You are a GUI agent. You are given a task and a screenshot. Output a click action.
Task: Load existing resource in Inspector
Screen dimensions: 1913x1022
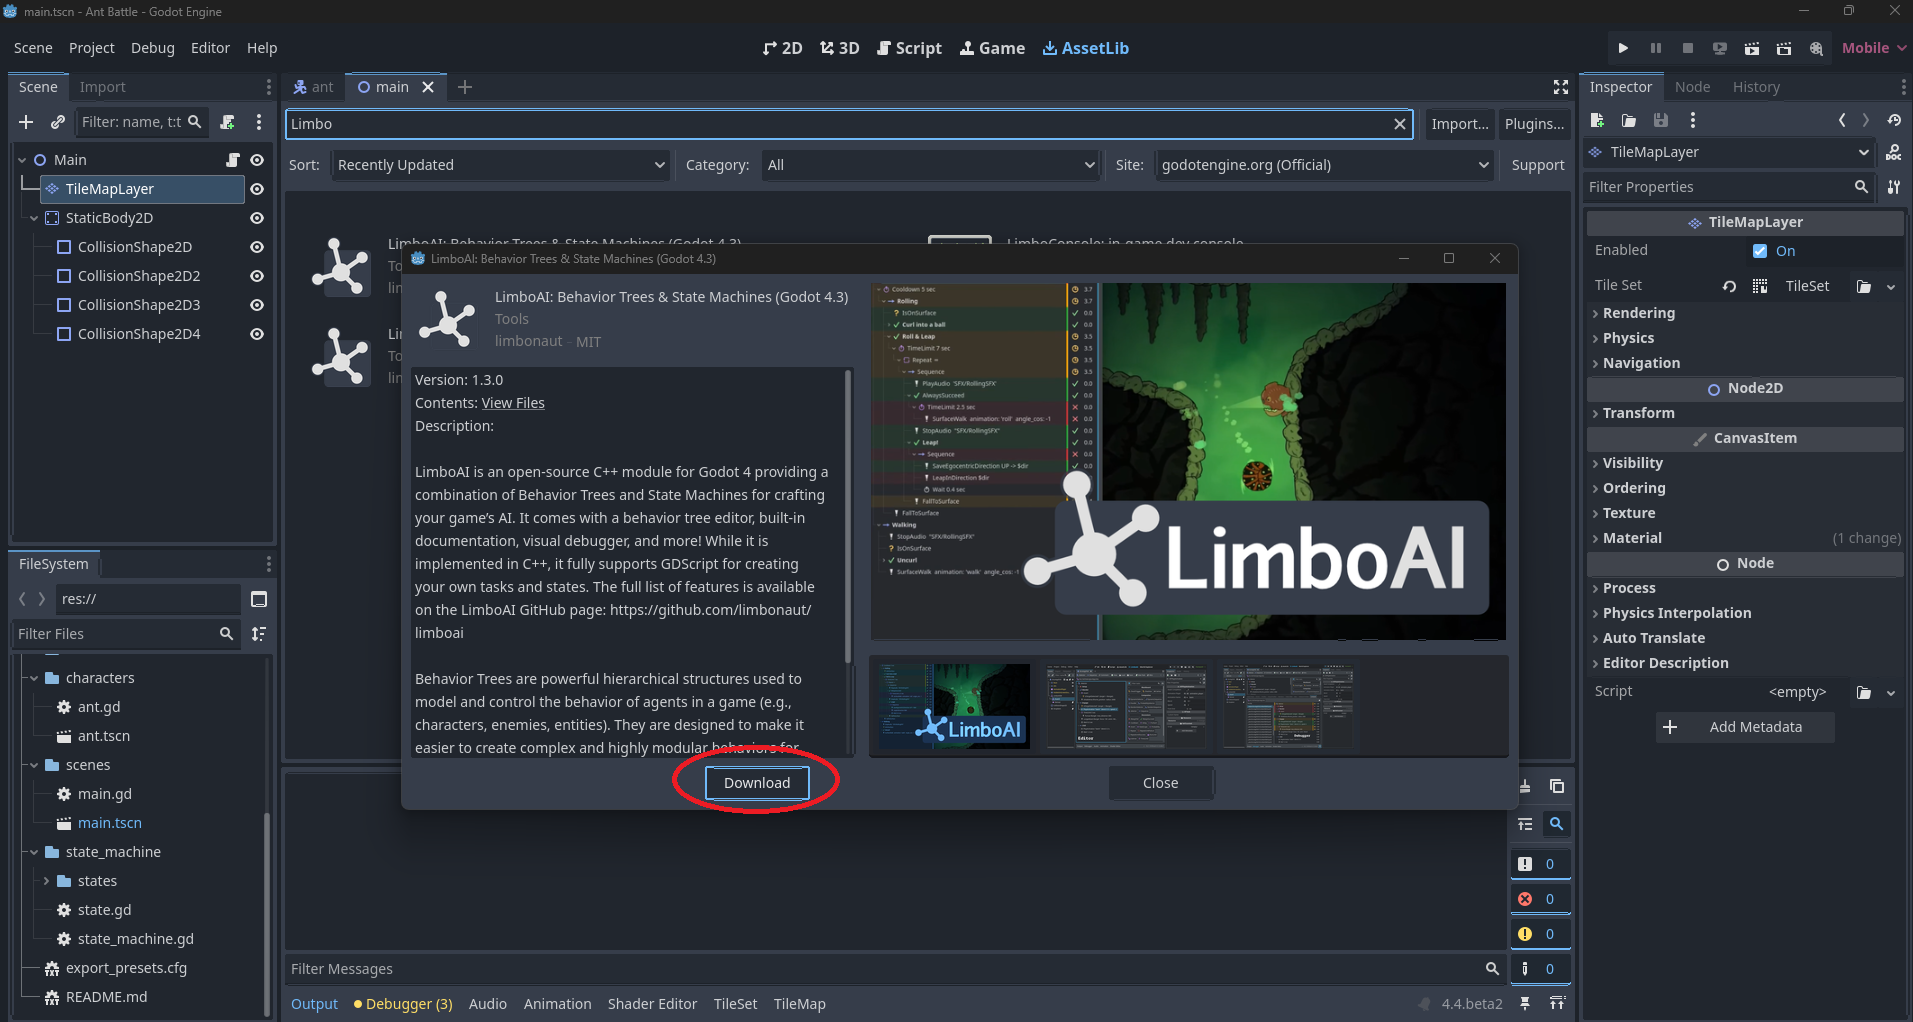[x=1629, y=120]
